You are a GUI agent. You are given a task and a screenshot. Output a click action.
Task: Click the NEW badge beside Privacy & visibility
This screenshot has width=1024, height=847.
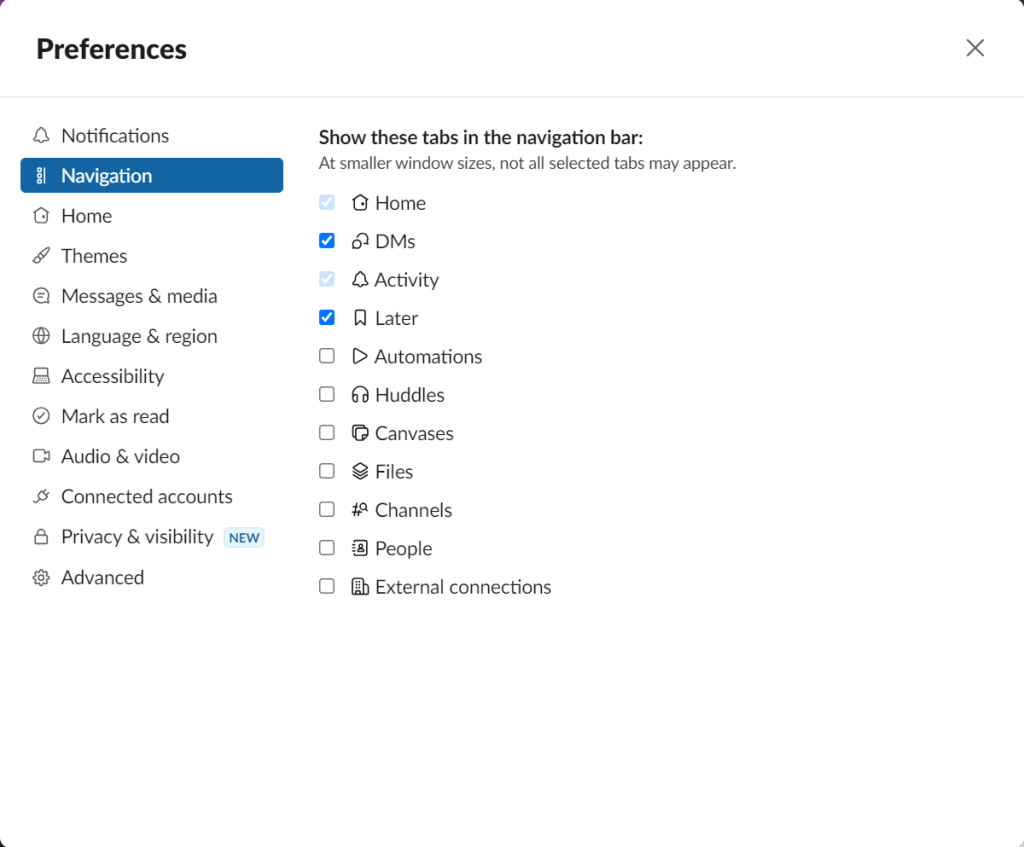(x=244, y=537)
